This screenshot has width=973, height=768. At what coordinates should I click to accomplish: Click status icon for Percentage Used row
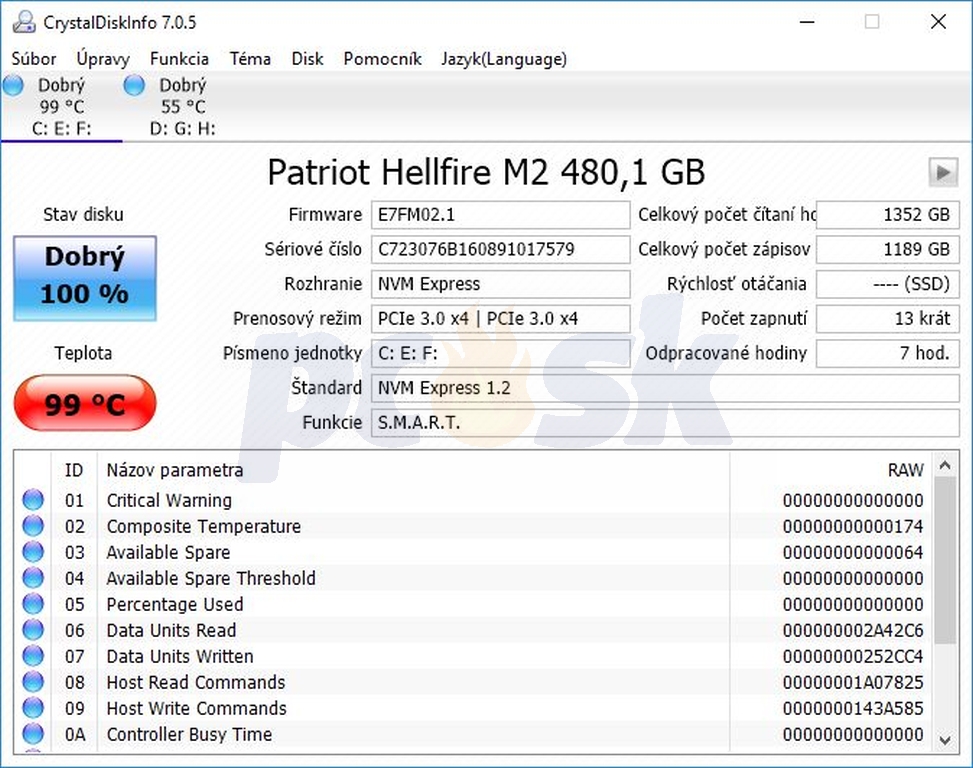(33, 604)
